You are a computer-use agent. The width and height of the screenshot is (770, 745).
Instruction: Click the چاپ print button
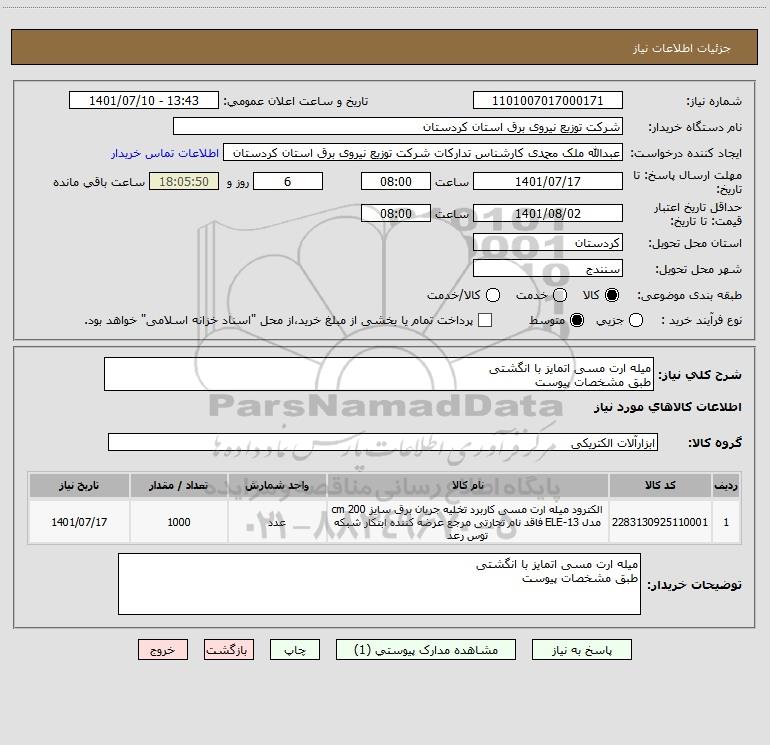click(295, 650)
